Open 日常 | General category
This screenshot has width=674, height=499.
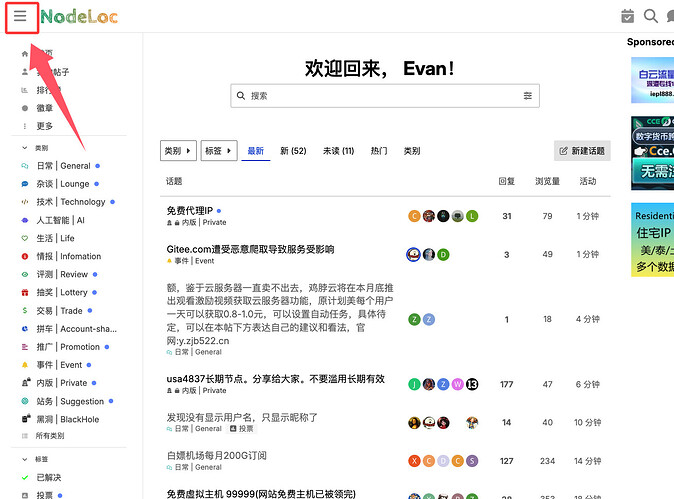coord(63,166)
